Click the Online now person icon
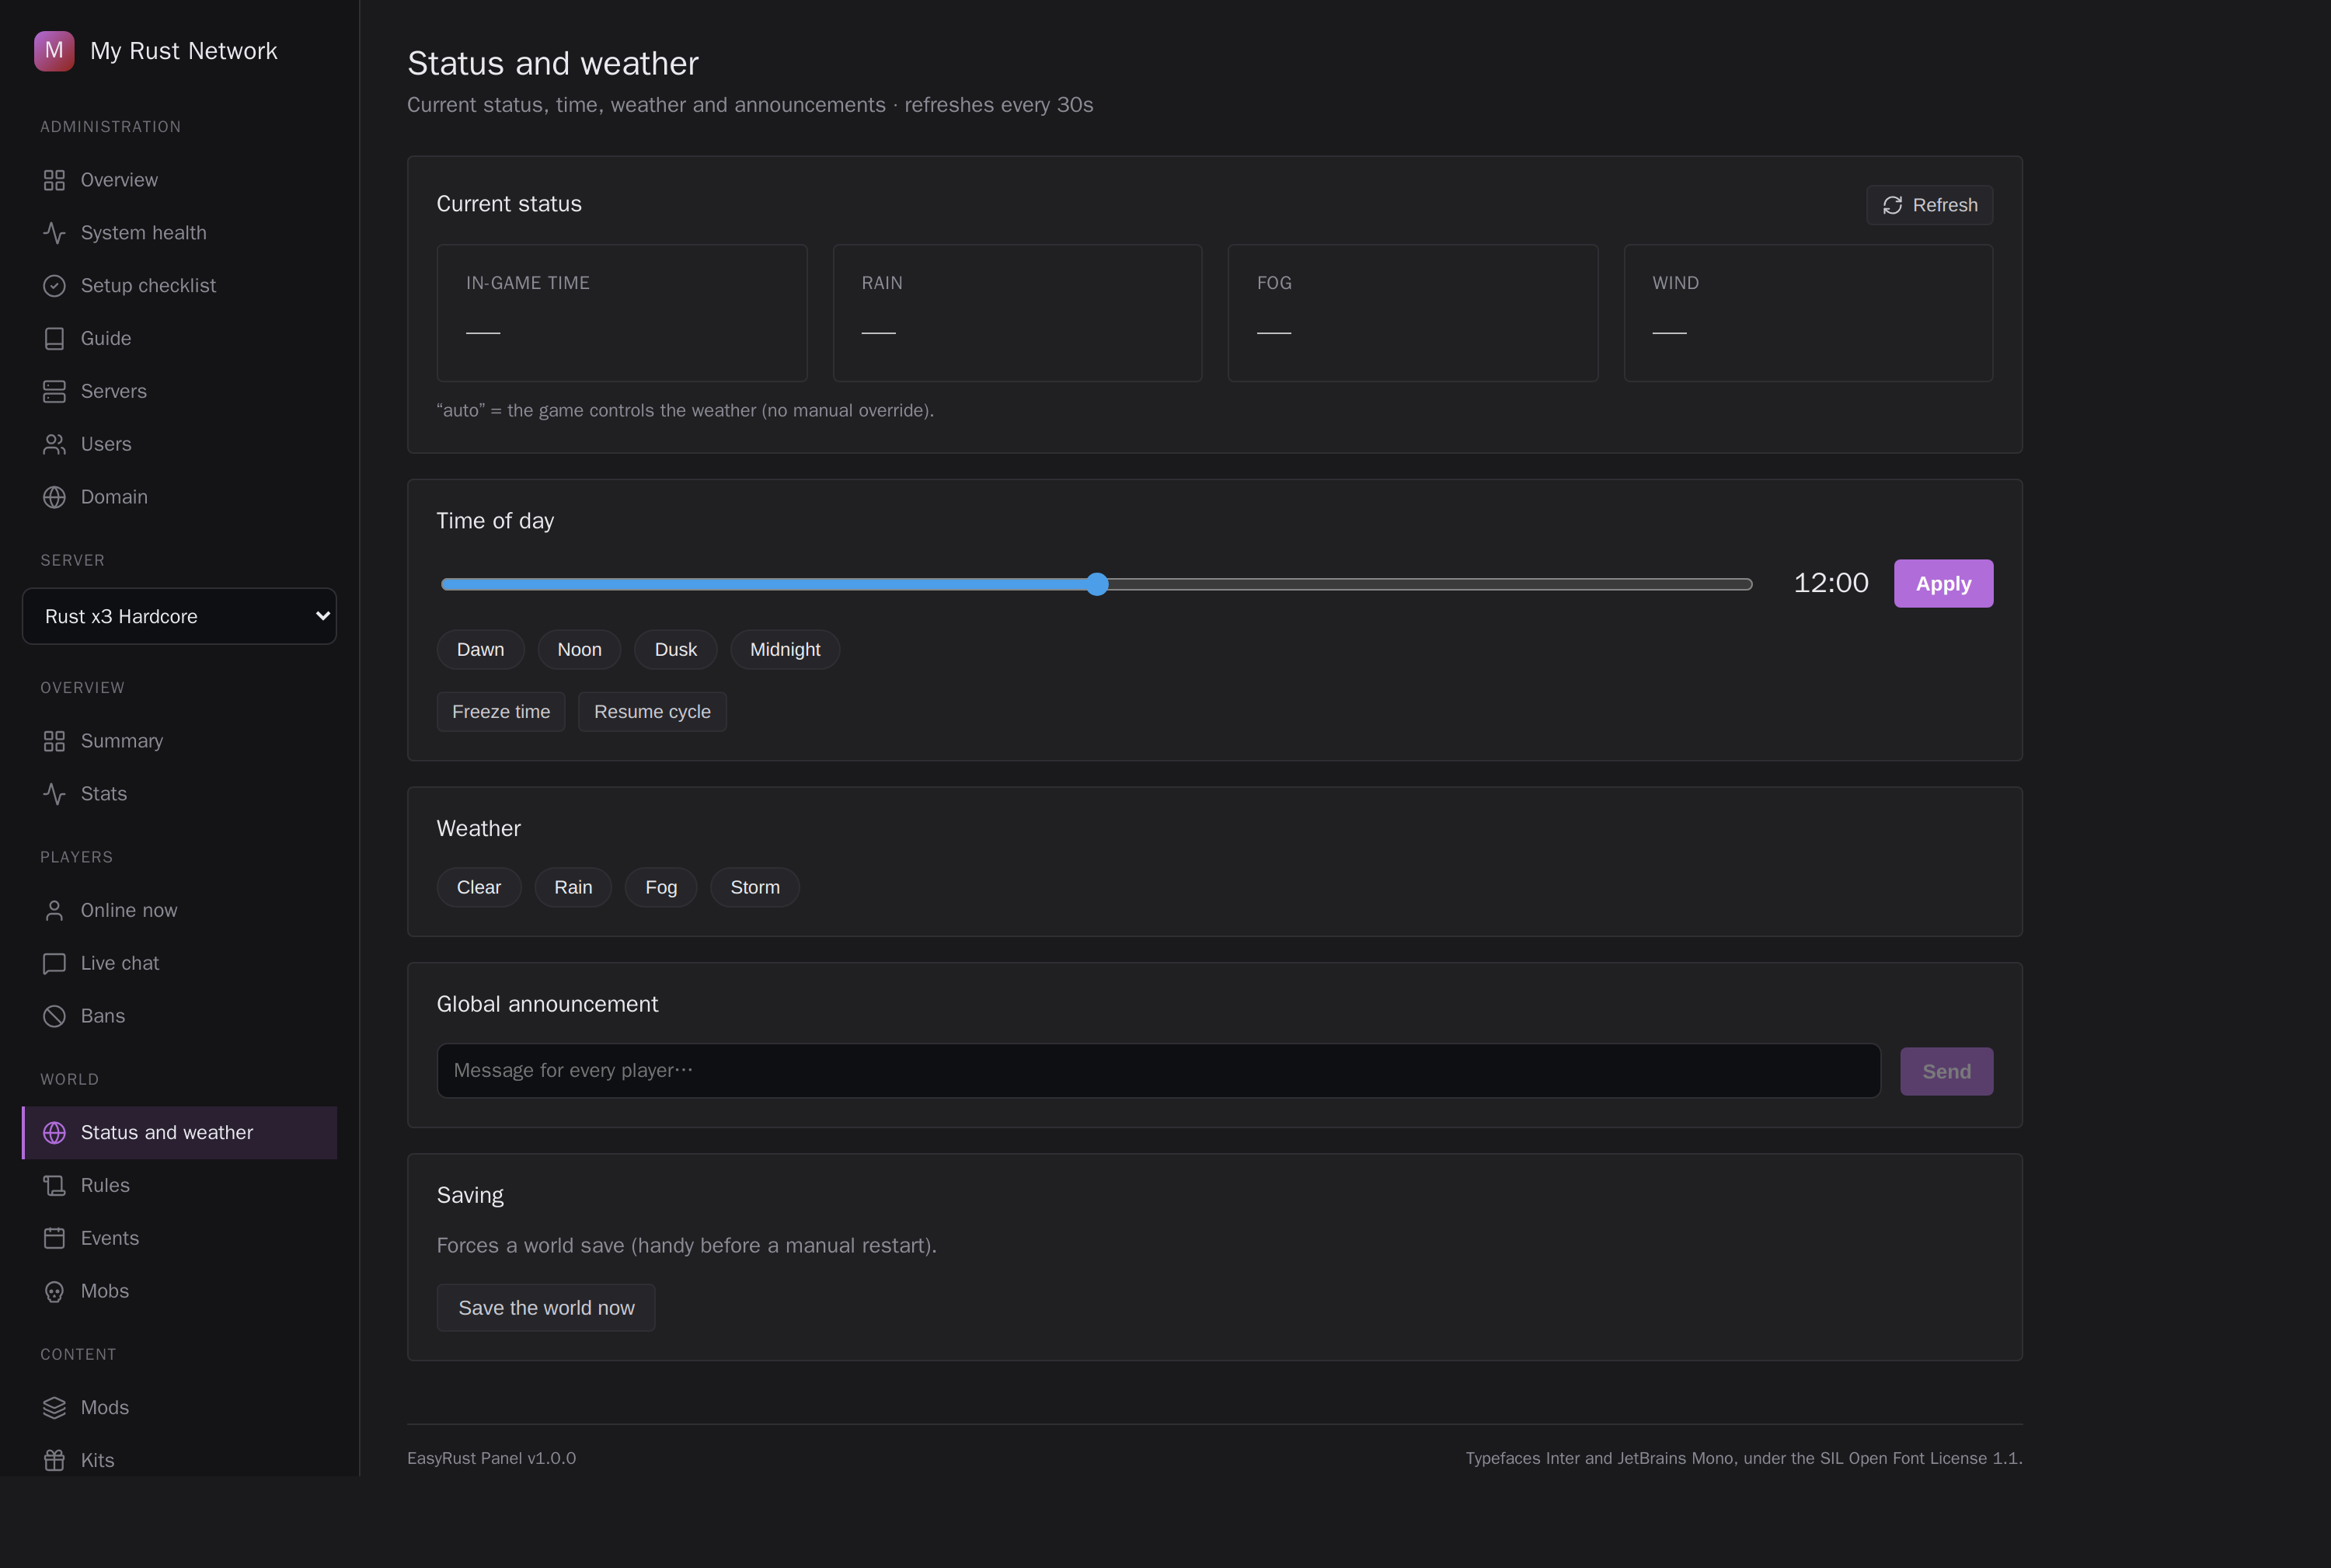 [x=54, y=910]
